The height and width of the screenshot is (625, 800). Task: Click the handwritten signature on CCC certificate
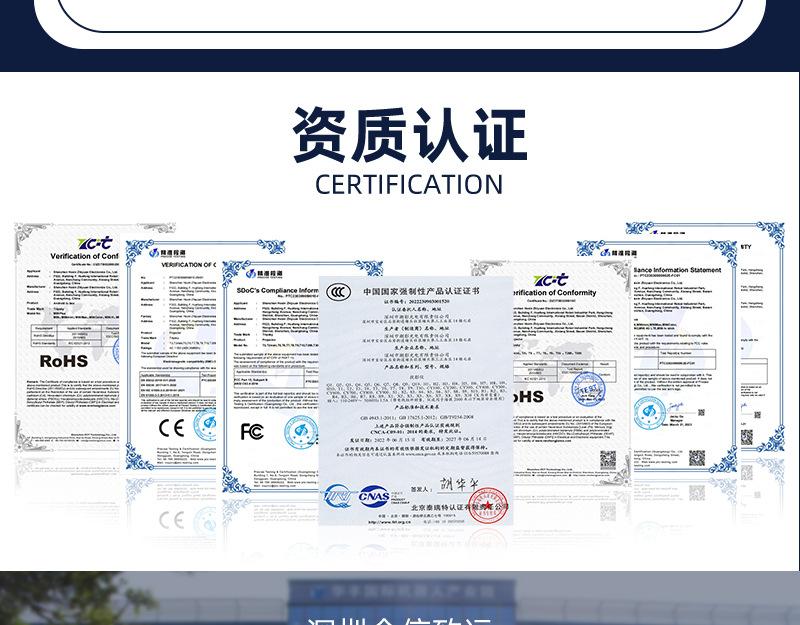point(459,485)
